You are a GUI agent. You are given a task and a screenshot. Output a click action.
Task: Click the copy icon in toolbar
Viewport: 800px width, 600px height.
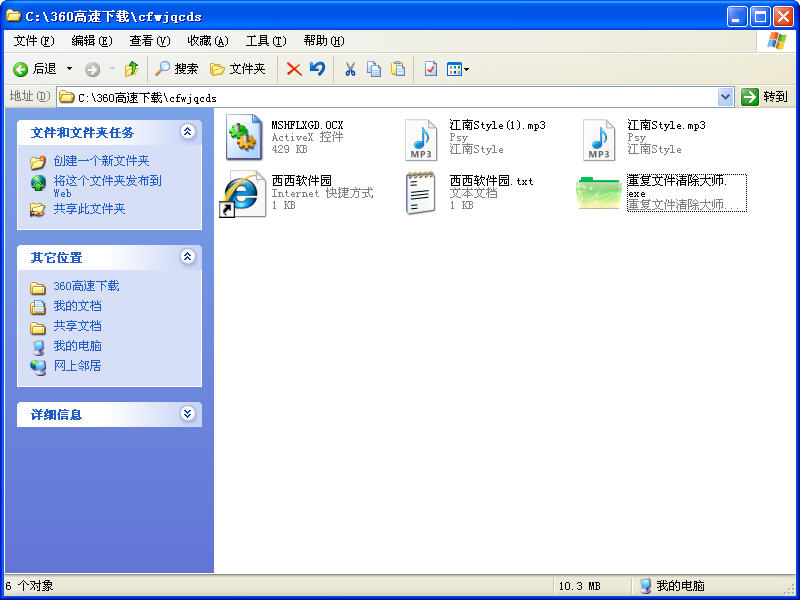tap(374, 69)
